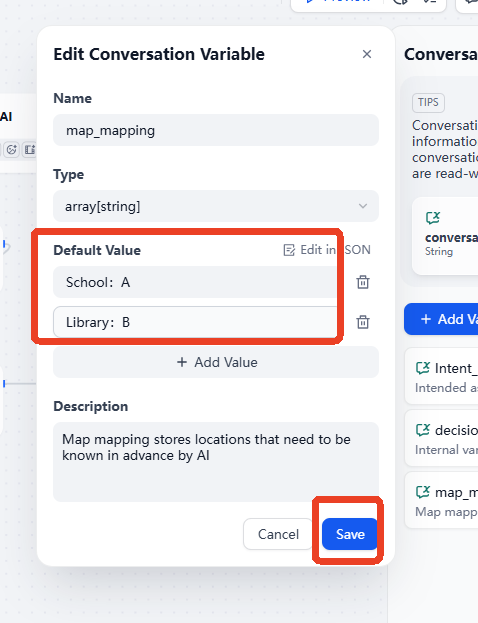
Task: Click the Intent variable icon
Action: (423, 368)
